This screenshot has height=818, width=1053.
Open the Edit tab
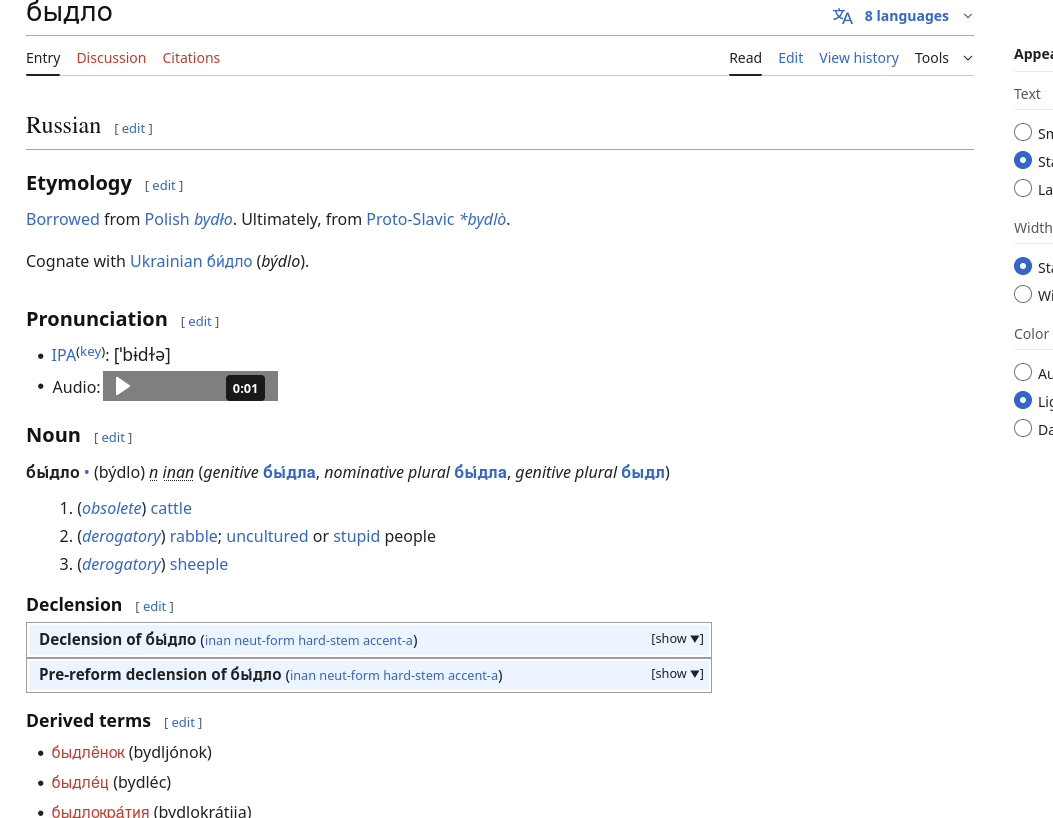tap(790, 58)
